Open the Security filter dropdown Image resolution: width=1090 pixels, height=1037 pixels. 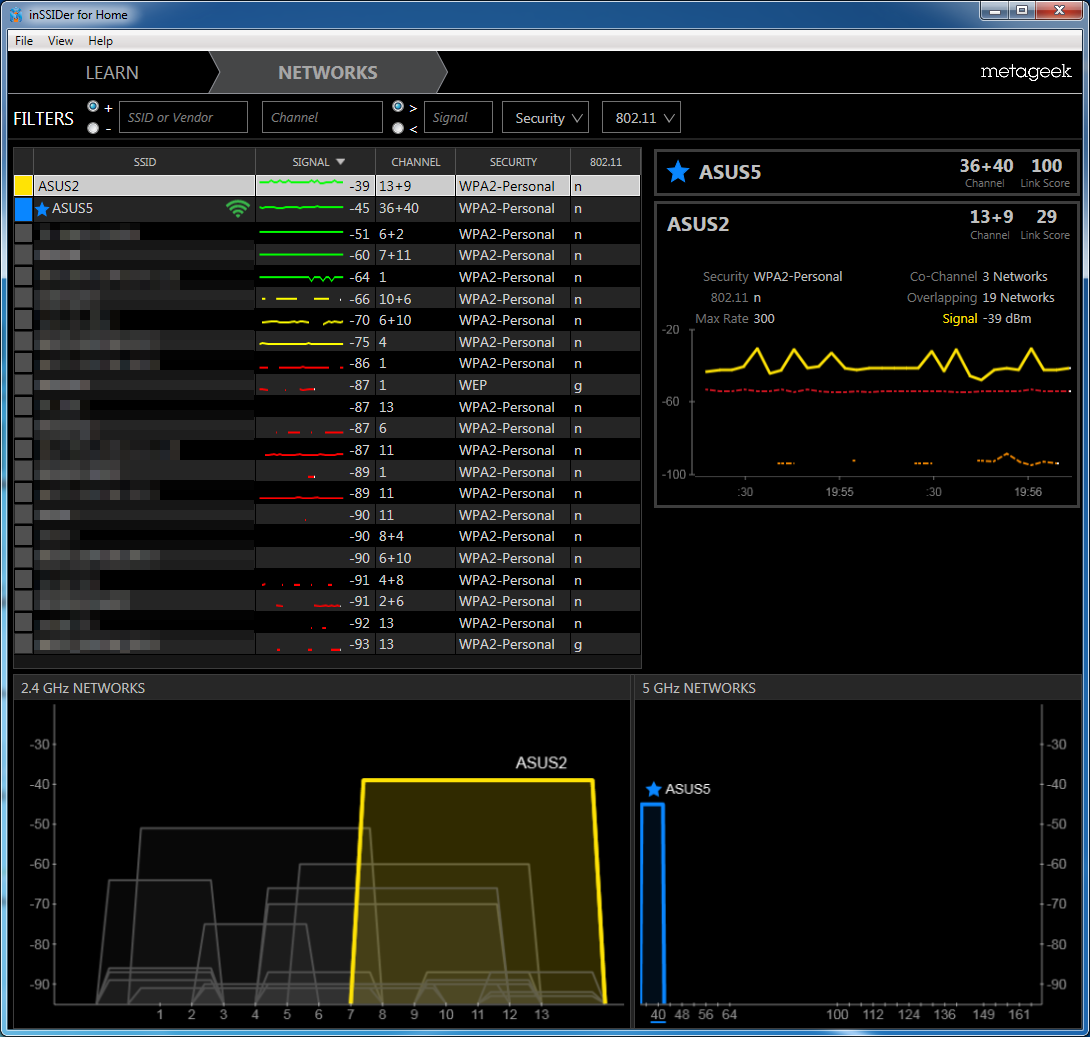pyautogui.click(x=546, y=117)
